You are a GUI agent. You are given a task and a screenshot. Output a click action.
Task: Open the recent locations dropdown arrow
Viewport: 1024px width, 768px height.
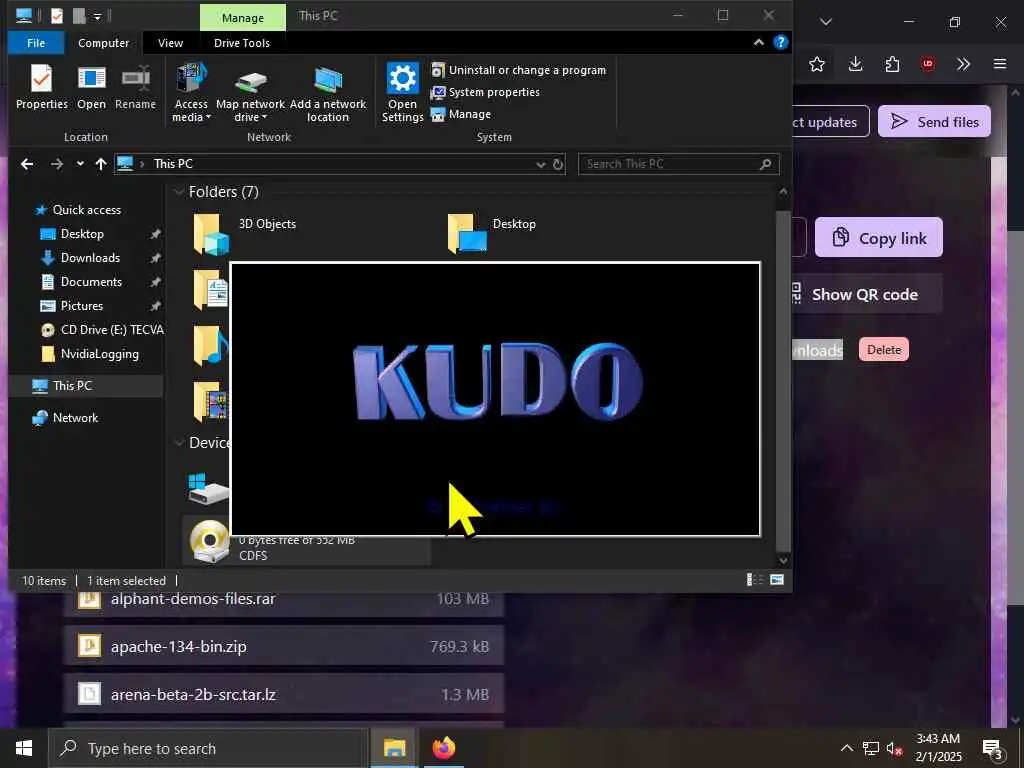coord(80,164)
